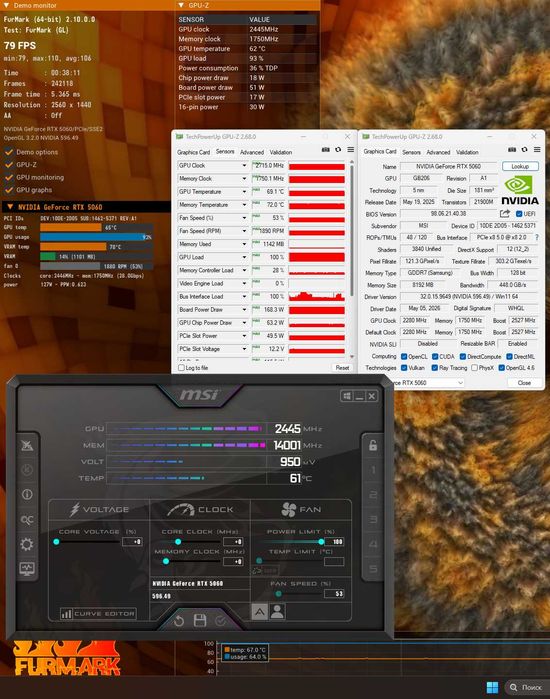Take screenshot in GPU-Z Graphics Card window
This screenshot has height=699, width=550.
tap(512, 150)
